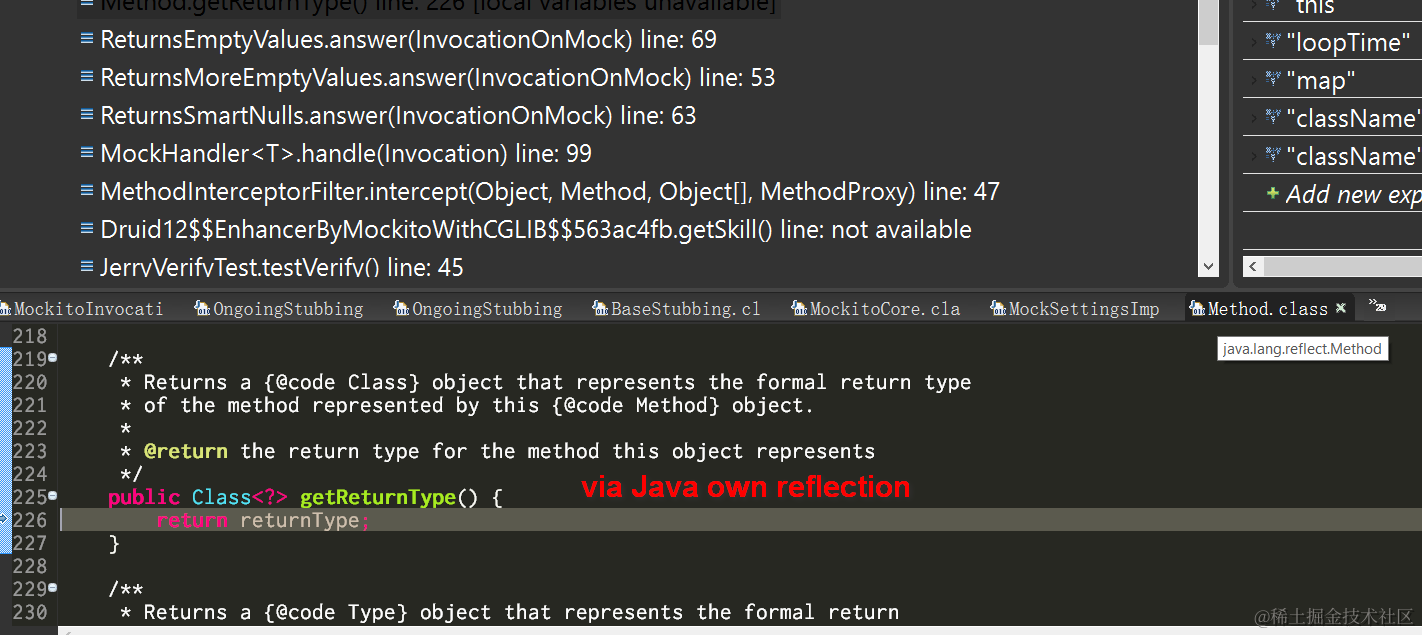Expand the "loopTime" watch expression
Image resolution: width=1422 pixels, height=635 pixels.
pos(1253,42)
